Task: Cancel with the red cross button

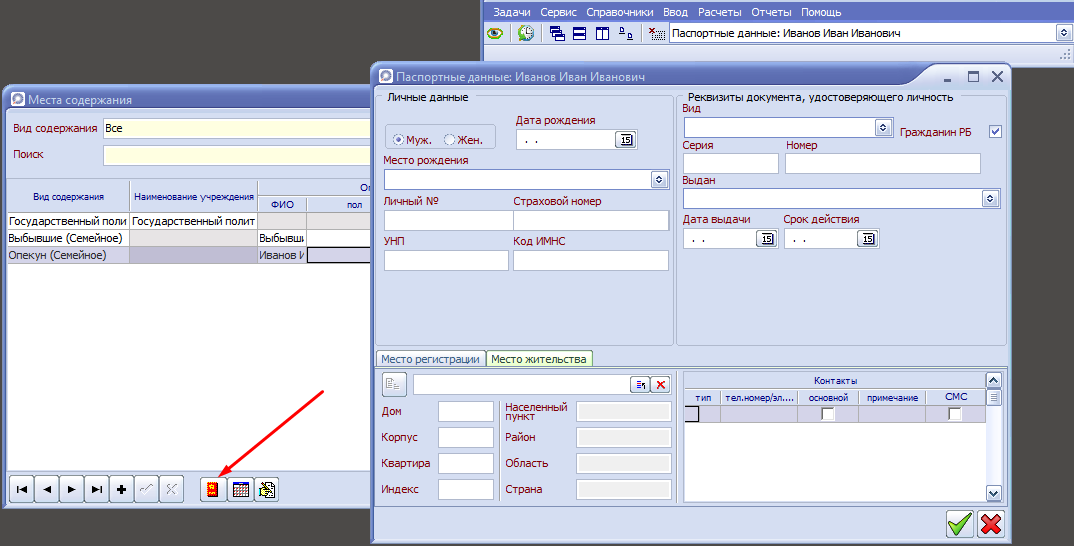Action: 991,523
